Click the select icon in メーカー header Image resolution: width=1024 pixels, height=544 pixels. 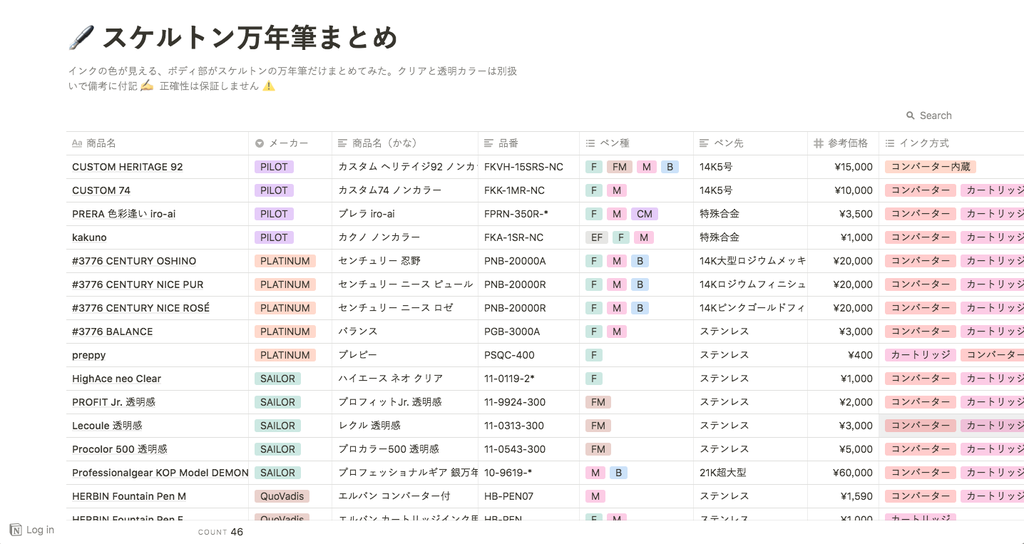[259, 143]
